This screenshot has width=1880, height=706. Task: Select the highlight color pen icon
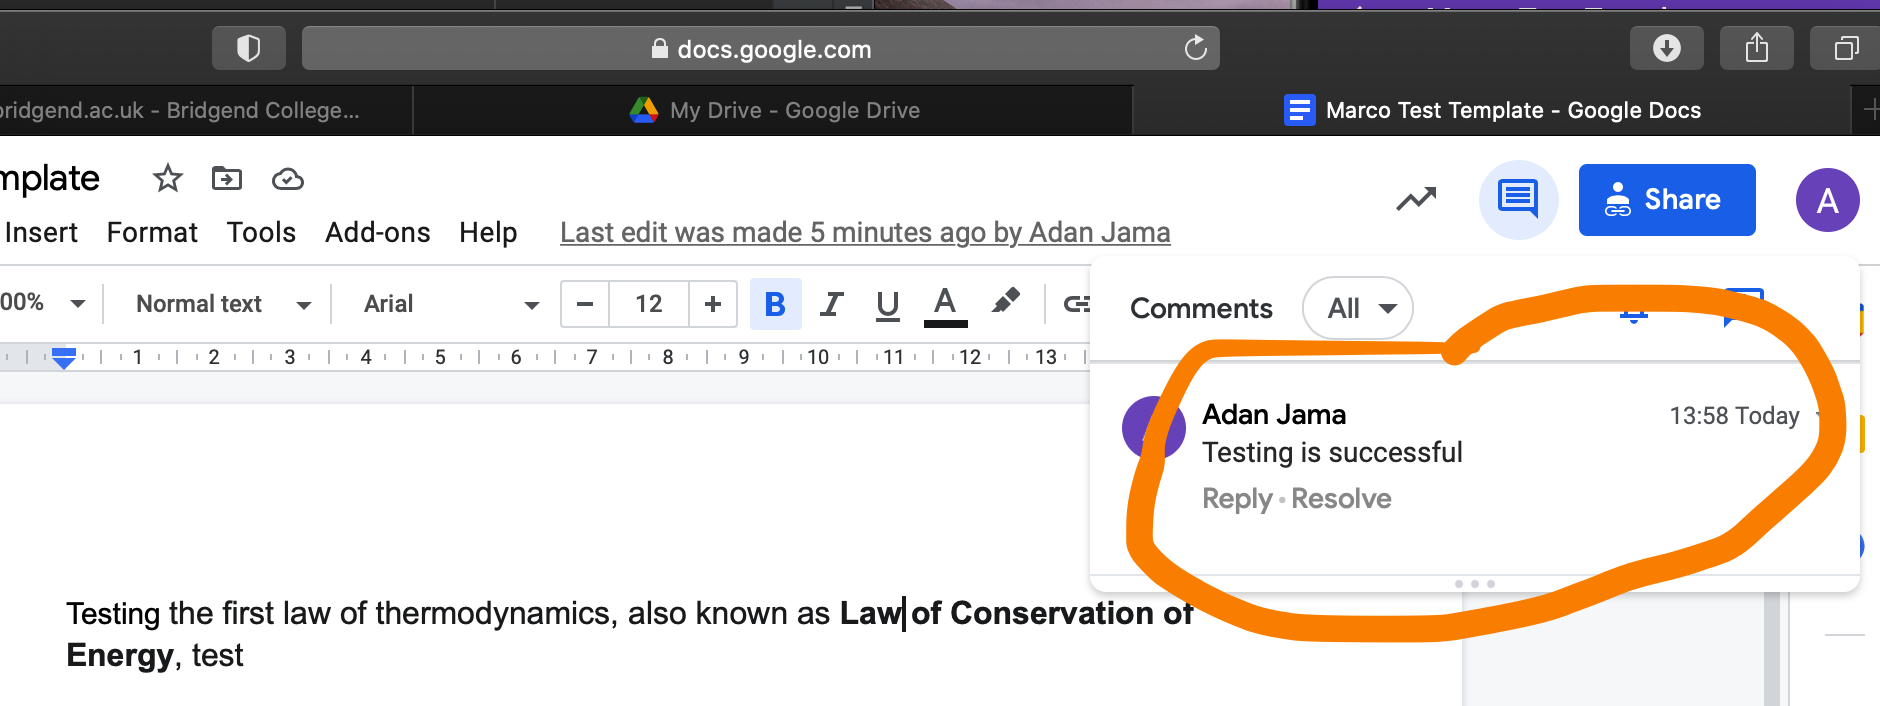coord(1005,302)
